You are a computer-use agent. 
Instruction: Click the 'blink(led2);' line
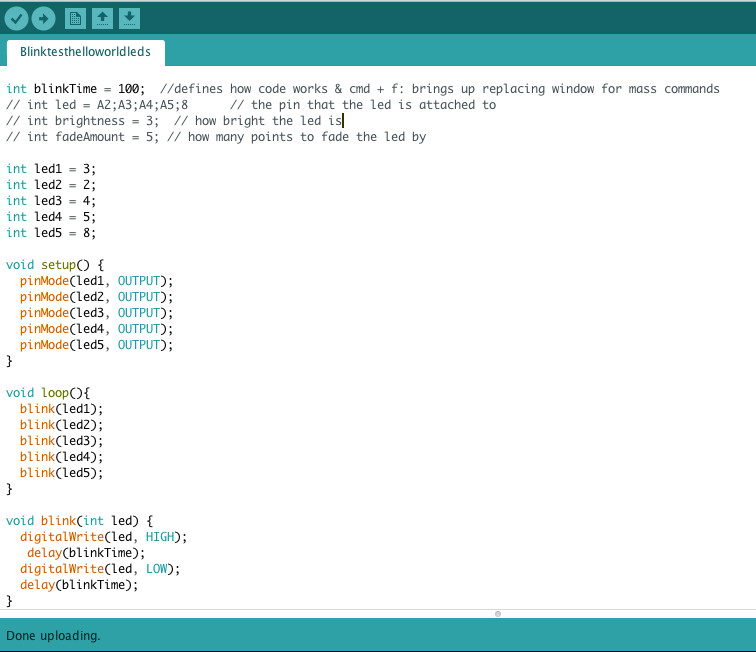point(61,425)
